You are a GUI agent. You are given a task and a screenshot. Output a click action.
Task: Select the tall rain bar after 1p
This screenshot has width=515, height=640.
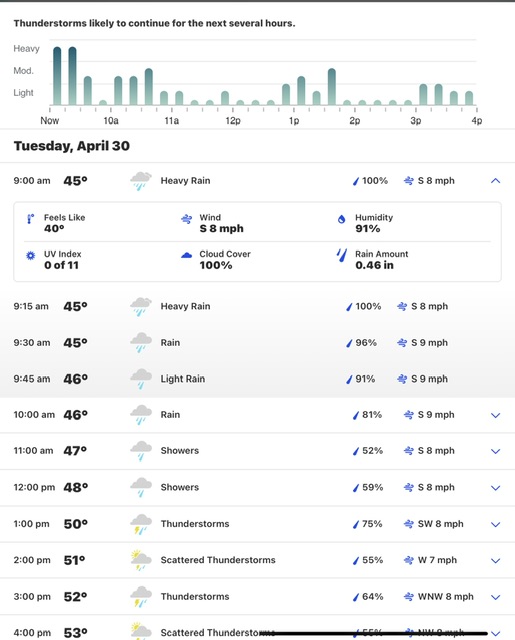pos(332,87)
